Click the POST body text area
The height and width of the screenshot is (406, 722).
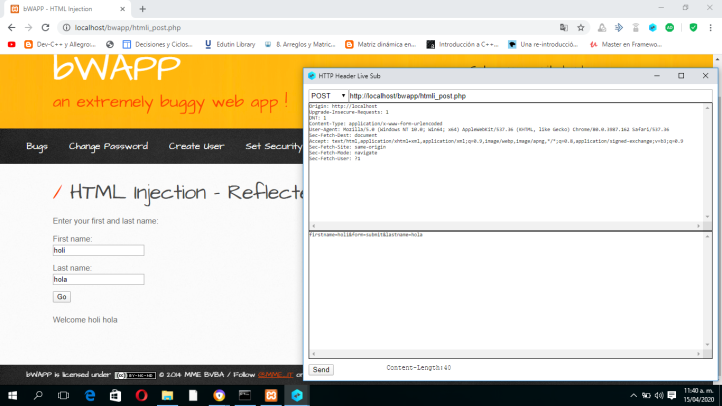point(506,291)
